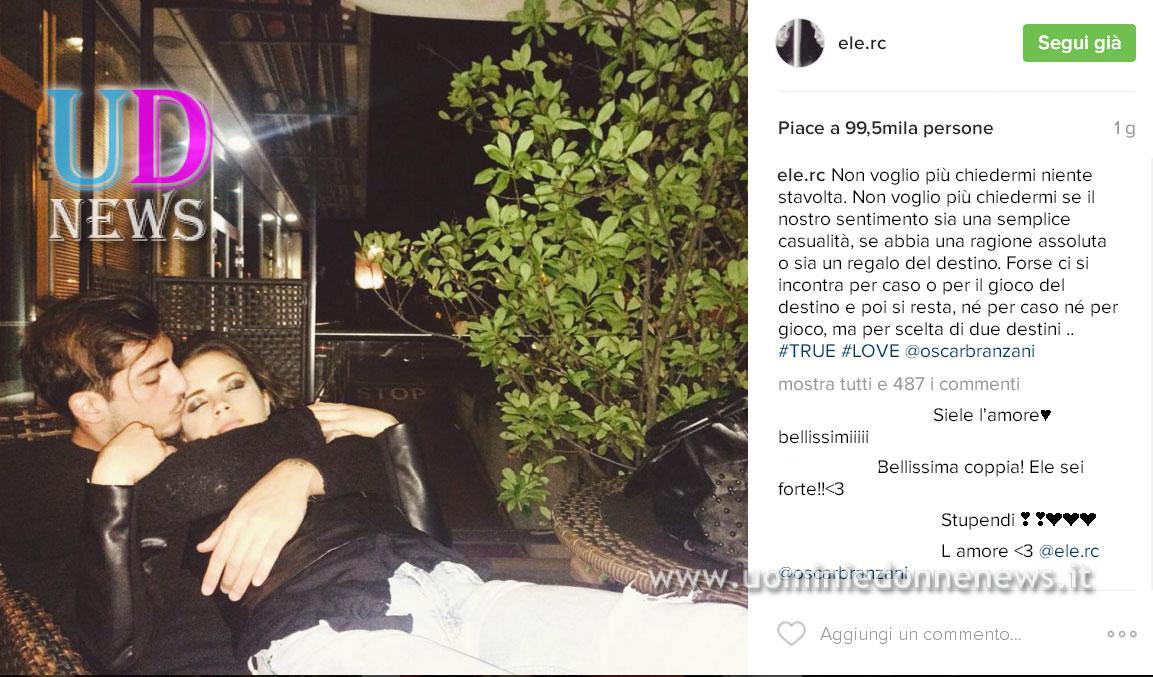Image resolution: width=1153 pixels, height=677 pixels.
Task: Expand mostra tutti e 487 i commenti
Action: click(899, 384)
